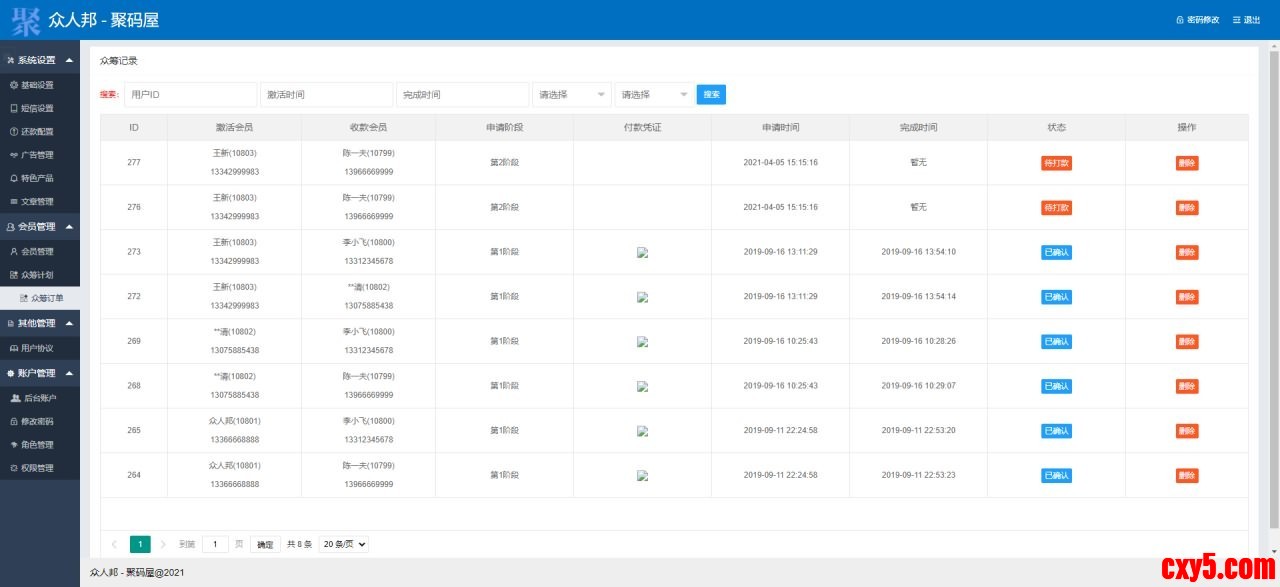The image size is (1280, 587).
Task: Click the 短信设置 phone icon
Action: [x=14, y=108]
